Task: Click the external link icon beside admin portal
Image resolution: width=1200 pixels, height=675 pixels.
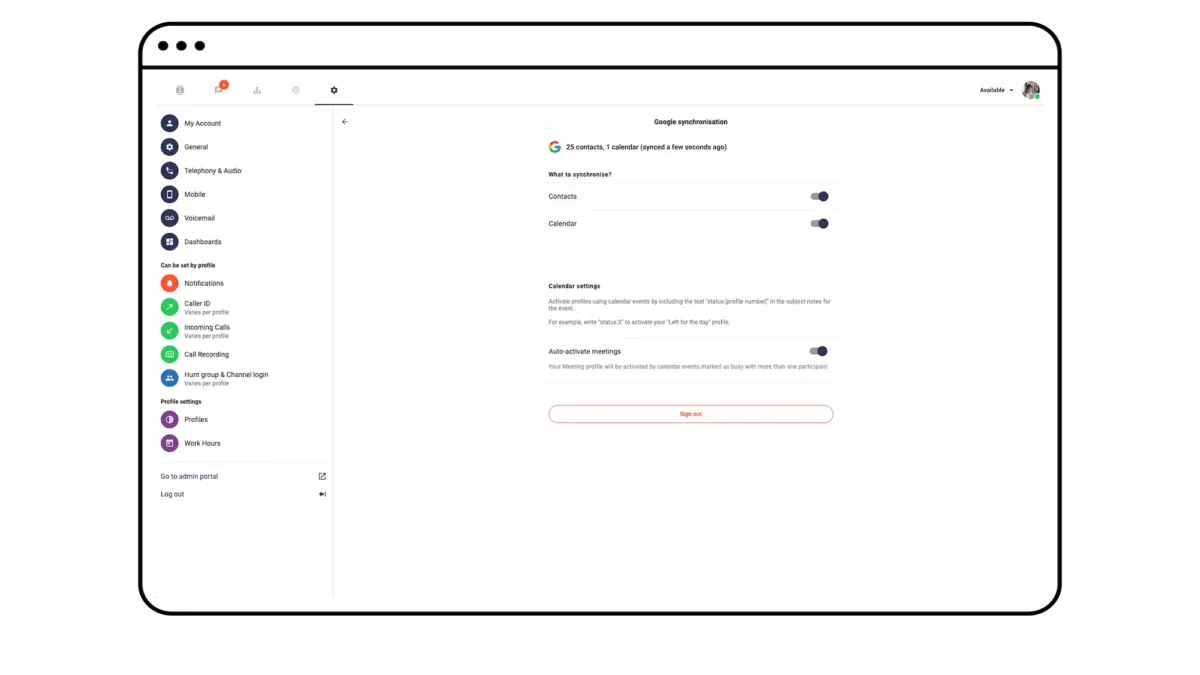Action: click(322, 476)
